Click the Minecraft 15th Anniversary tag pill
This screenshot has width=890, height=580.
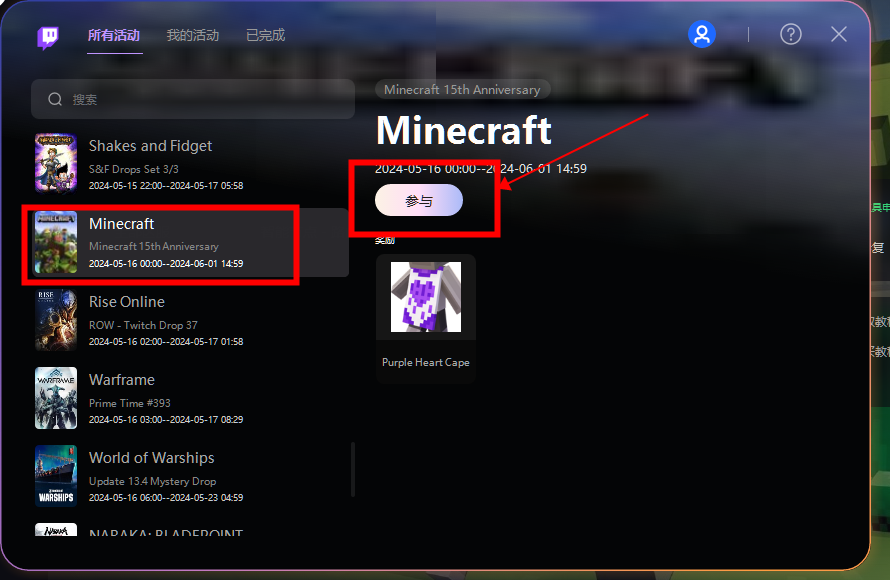pyautogui.click(x=462, y=90)
